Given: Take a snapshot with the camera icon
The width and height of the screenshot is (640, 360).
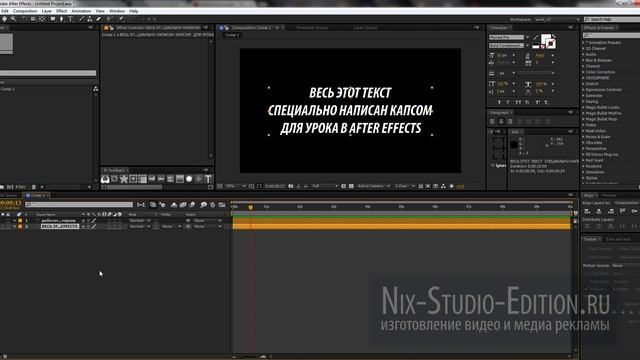Looking at the screenshot, I should [291, 186].
